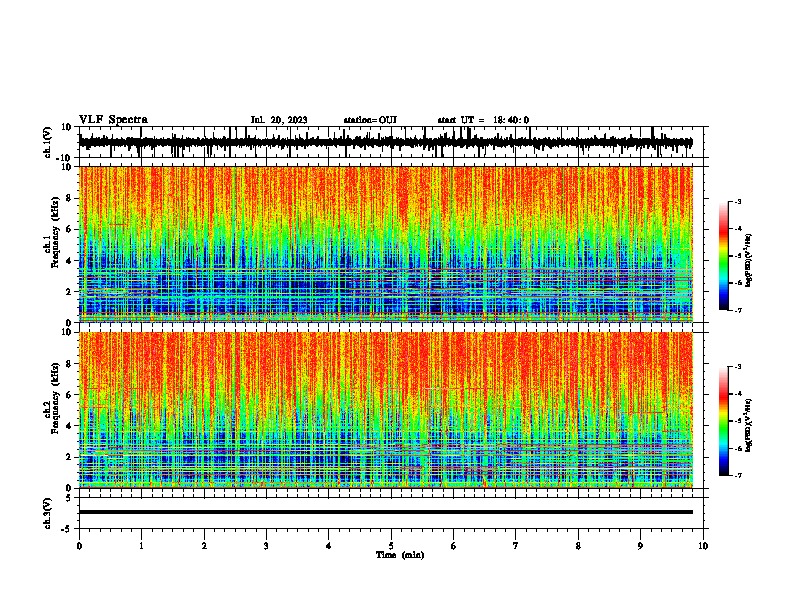
Task: Click the ch.3 flat voltage trace
Action: tap(386, 512)
